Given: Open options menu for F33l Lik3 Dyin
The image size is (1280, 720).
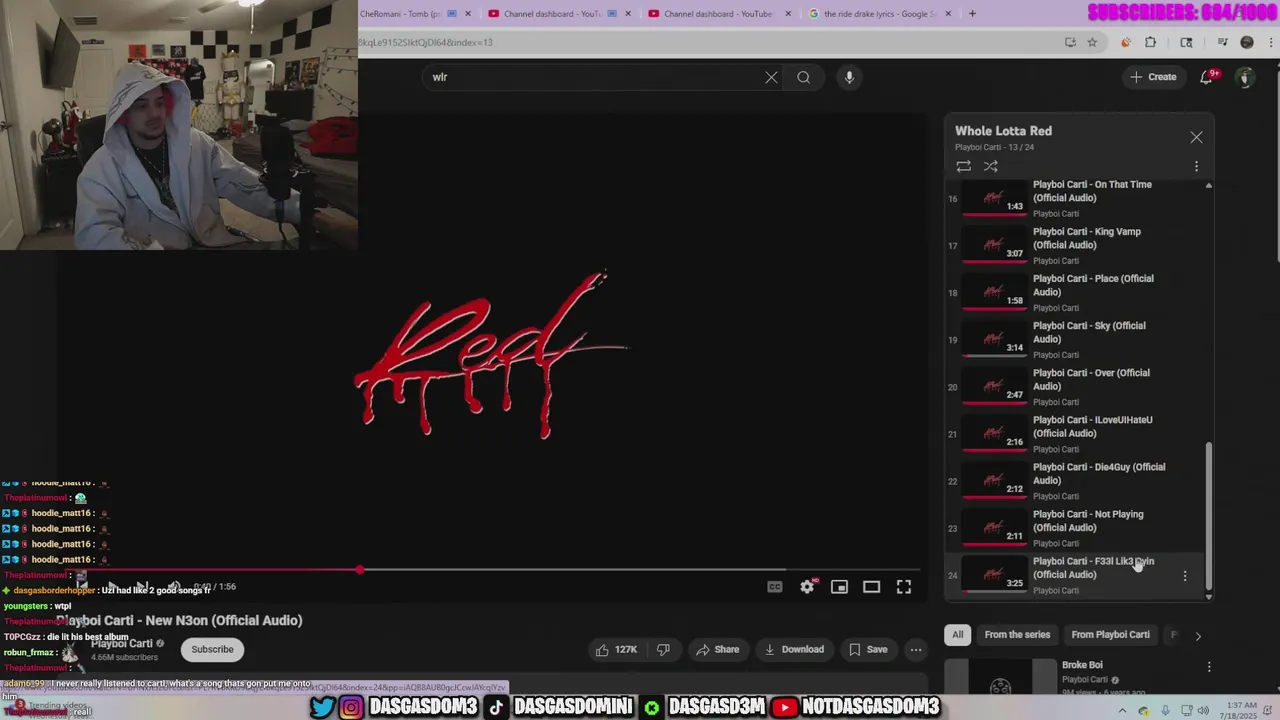Looking at the screenshot, I should 1185,575.
